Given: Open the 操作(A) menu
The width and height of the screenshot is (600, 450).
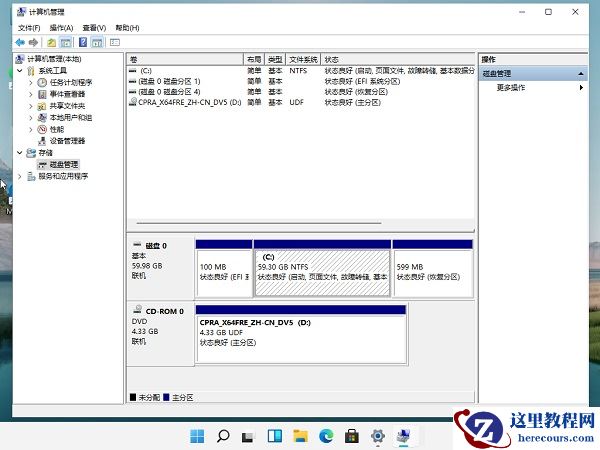Looking at the screenshot, I should pos(61,28).
